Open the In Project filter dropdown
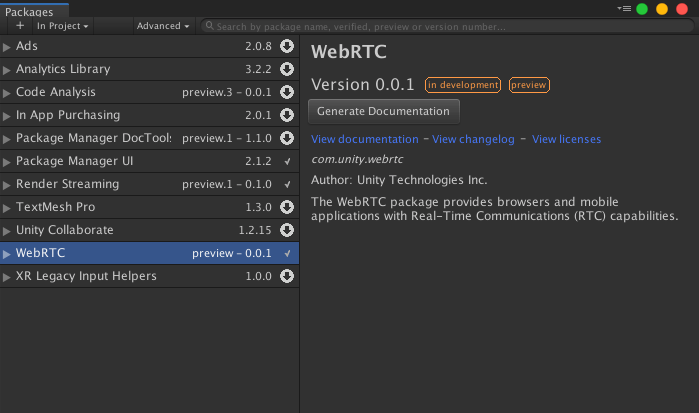699x413 pixels. (x=62, y=26)
